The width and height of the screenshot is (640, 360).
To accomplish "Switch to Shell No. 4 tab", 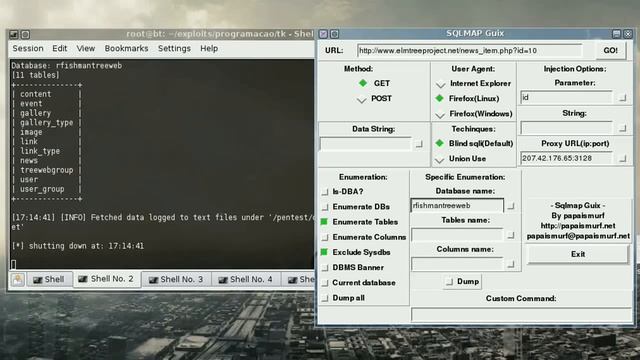I will [246, 280].
